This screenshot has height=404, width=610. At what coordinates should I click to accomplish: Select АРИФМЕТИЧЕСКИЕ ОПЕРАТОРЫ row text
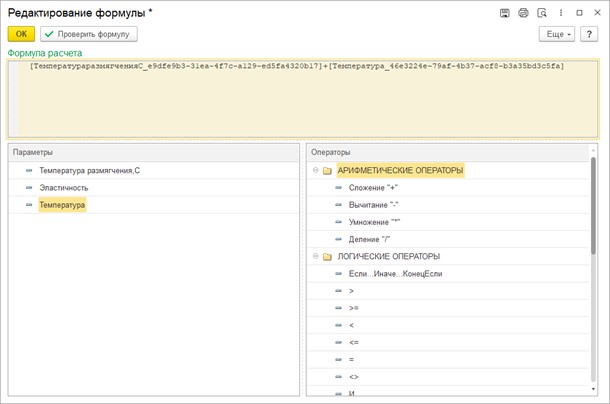click(x=400, y=170)
